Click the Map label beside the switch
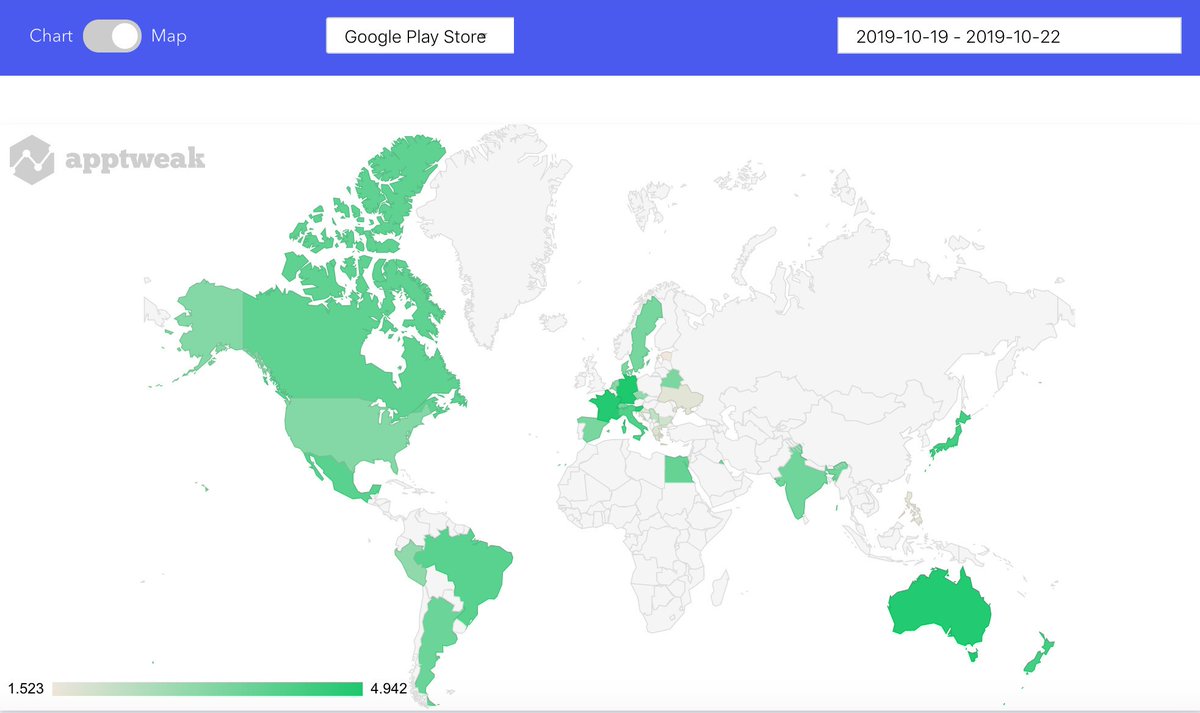The image size is (1200, 713). pyautogui.click(x=169, y=36)
